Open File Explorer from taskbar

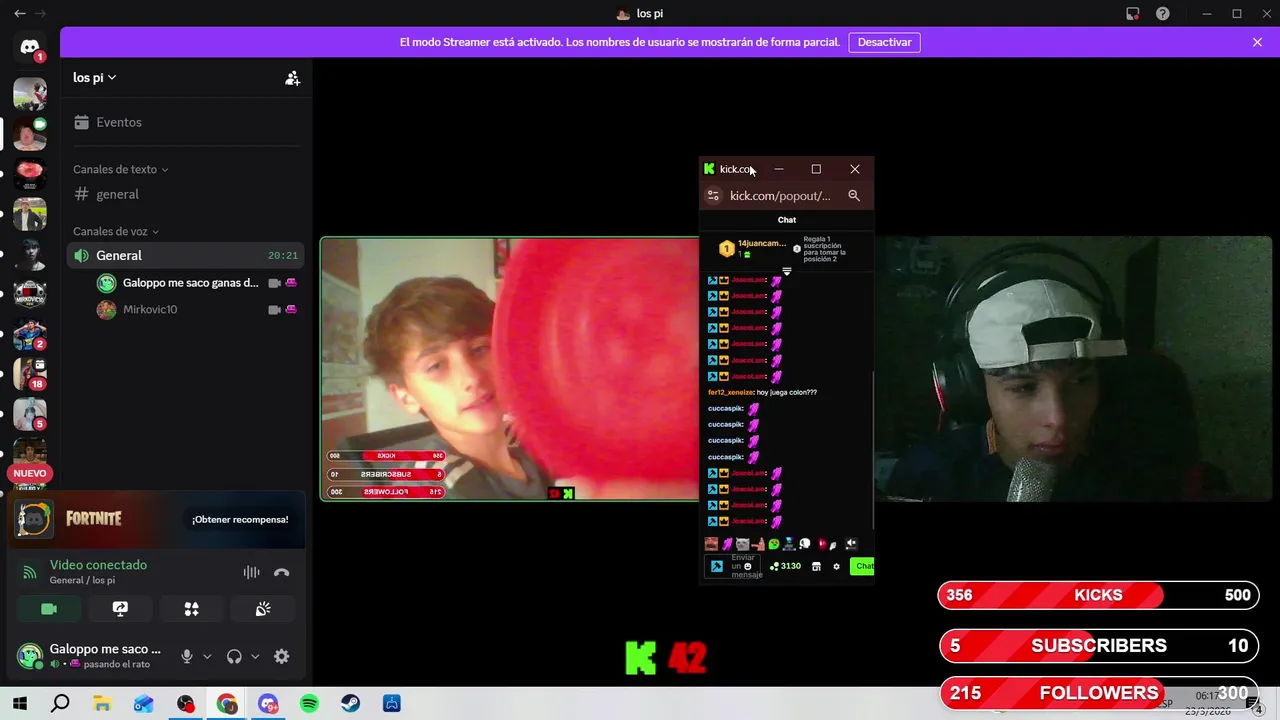coord(102,704)
